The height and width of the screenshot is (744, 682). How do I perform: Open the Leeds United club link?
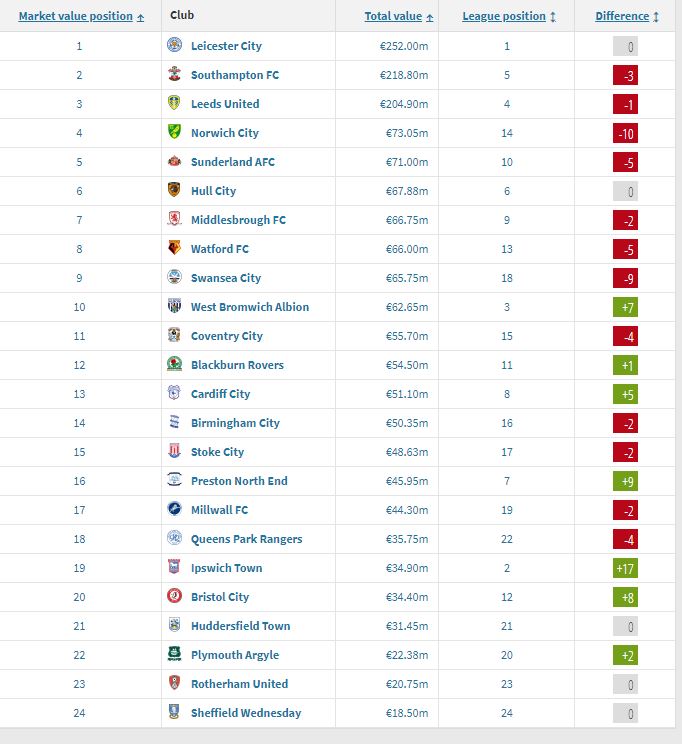coord(225,104)
